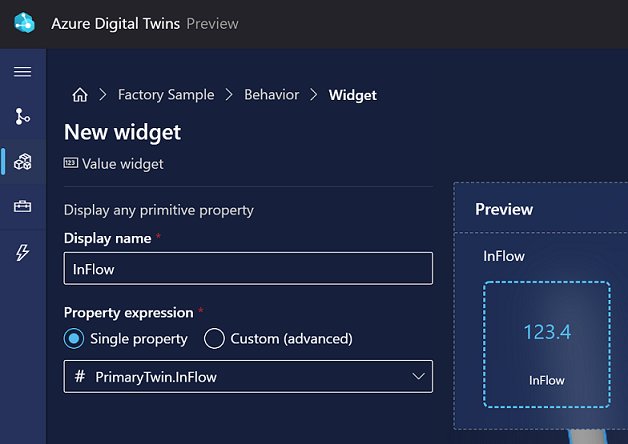Click the Azure Digital Twins logo icon

pos(24,23)
